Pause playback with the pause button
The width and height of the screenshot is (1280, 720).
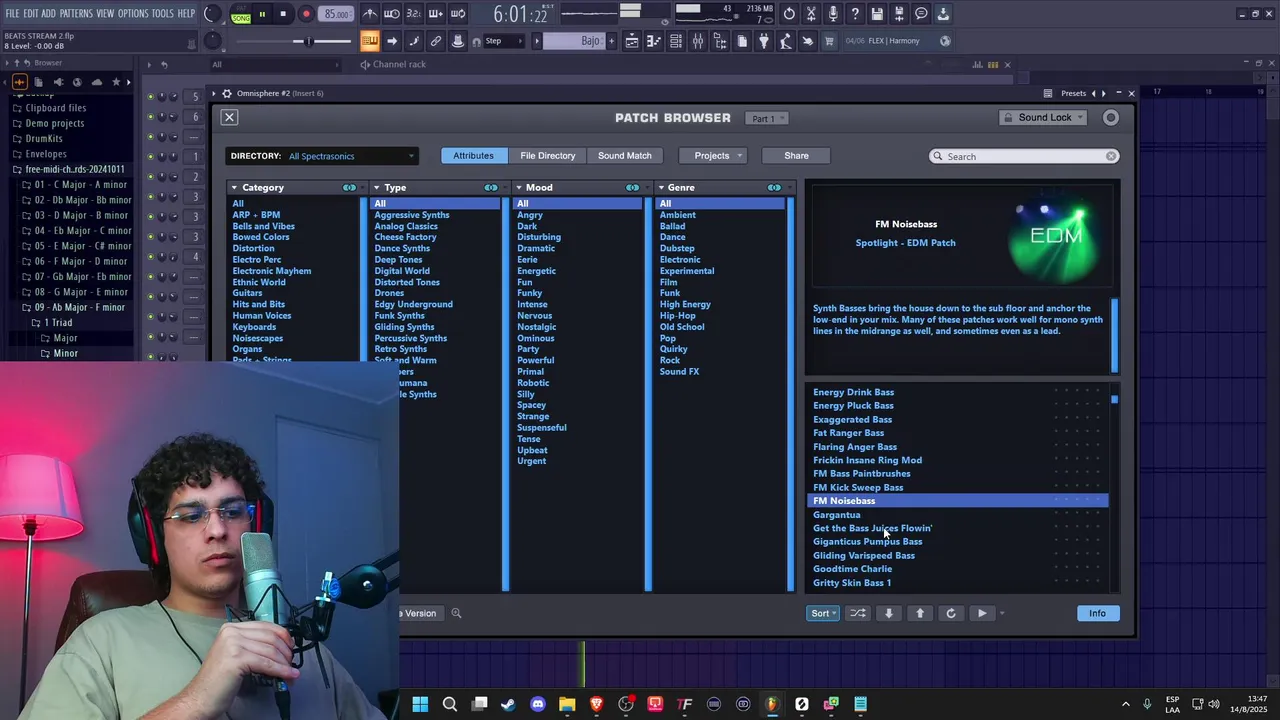262,14
